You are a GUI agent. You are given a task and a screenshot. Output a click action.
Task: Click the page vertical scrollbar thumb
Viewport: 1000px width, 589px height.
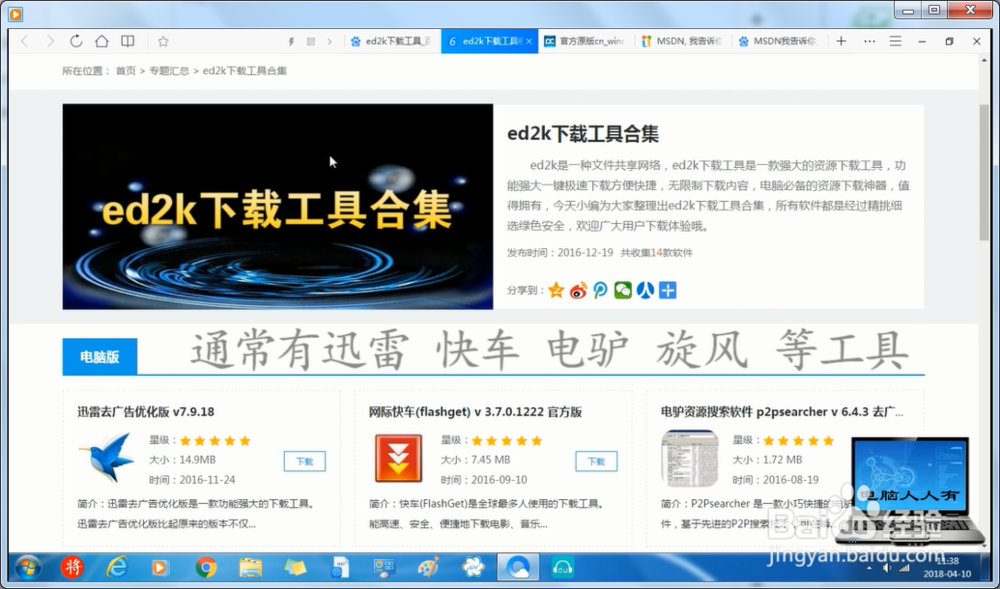[984, 172]
